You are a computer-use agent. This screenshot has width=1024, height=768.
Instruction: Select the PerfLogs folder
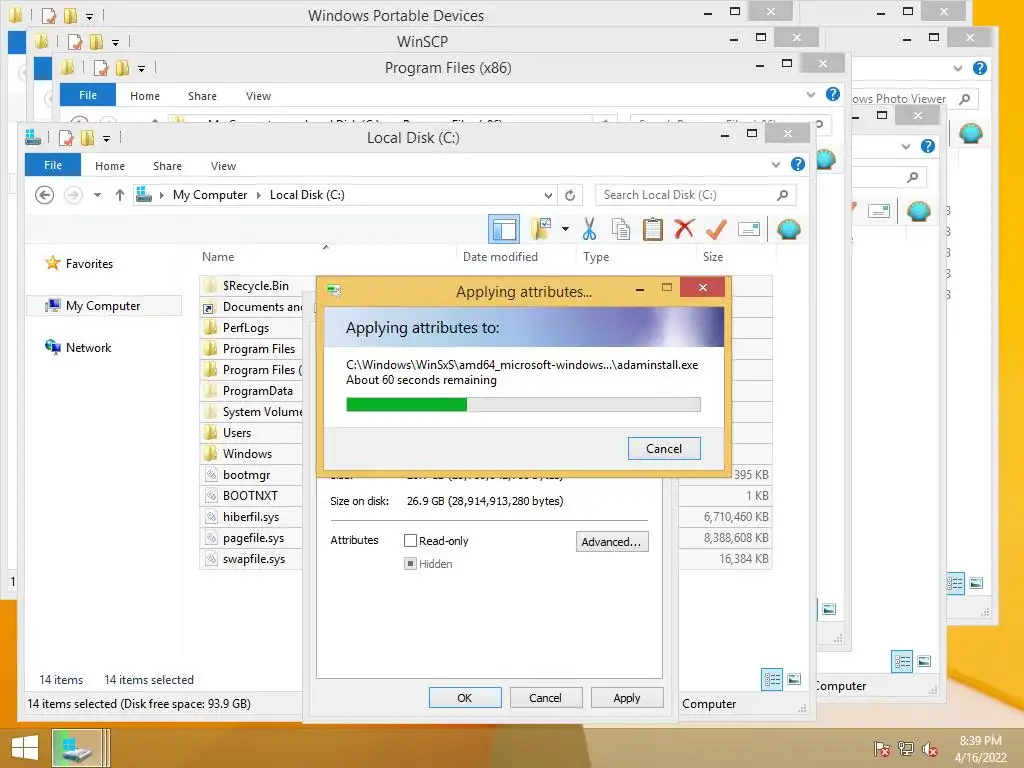pos(245,327)
